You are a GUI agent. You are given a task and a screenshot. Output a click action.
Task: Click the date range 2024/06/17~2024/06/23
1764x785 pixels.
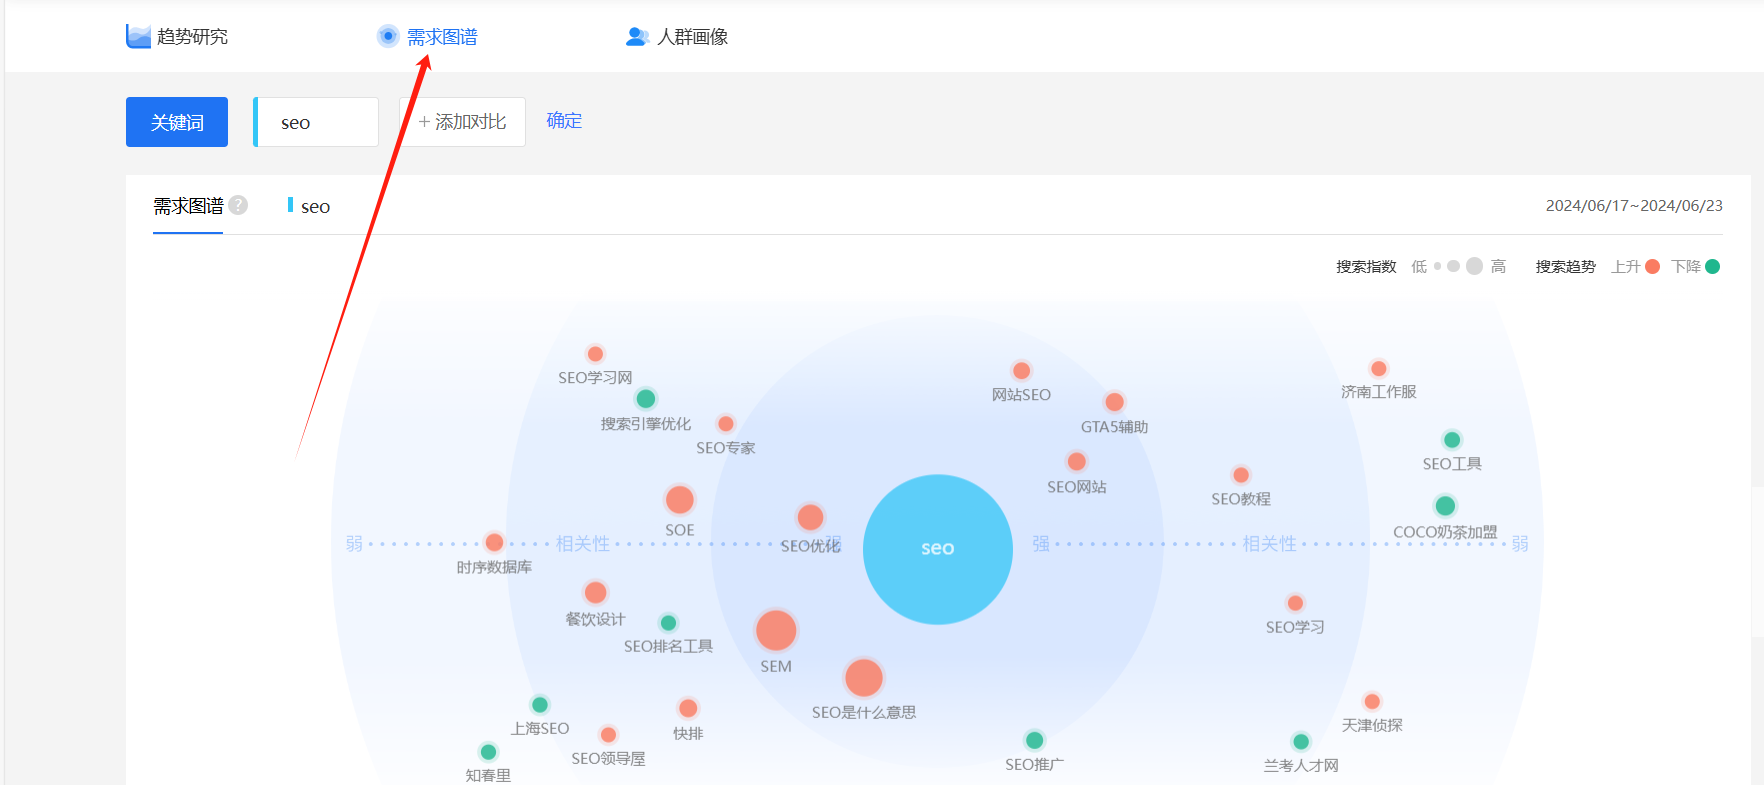(x=1634, y=206)
